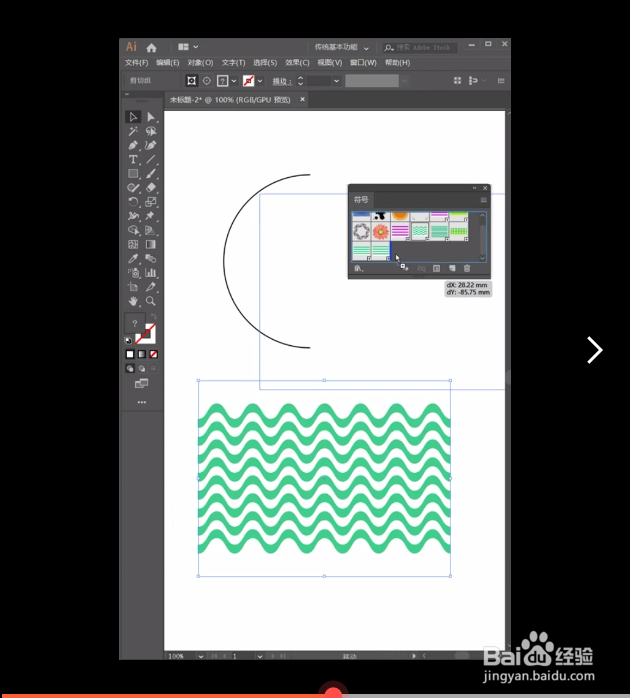Set paint type to None
Image resolution: width=630 pixels, height=698 pixels.
pyautogui.click(x=154, y=354)
